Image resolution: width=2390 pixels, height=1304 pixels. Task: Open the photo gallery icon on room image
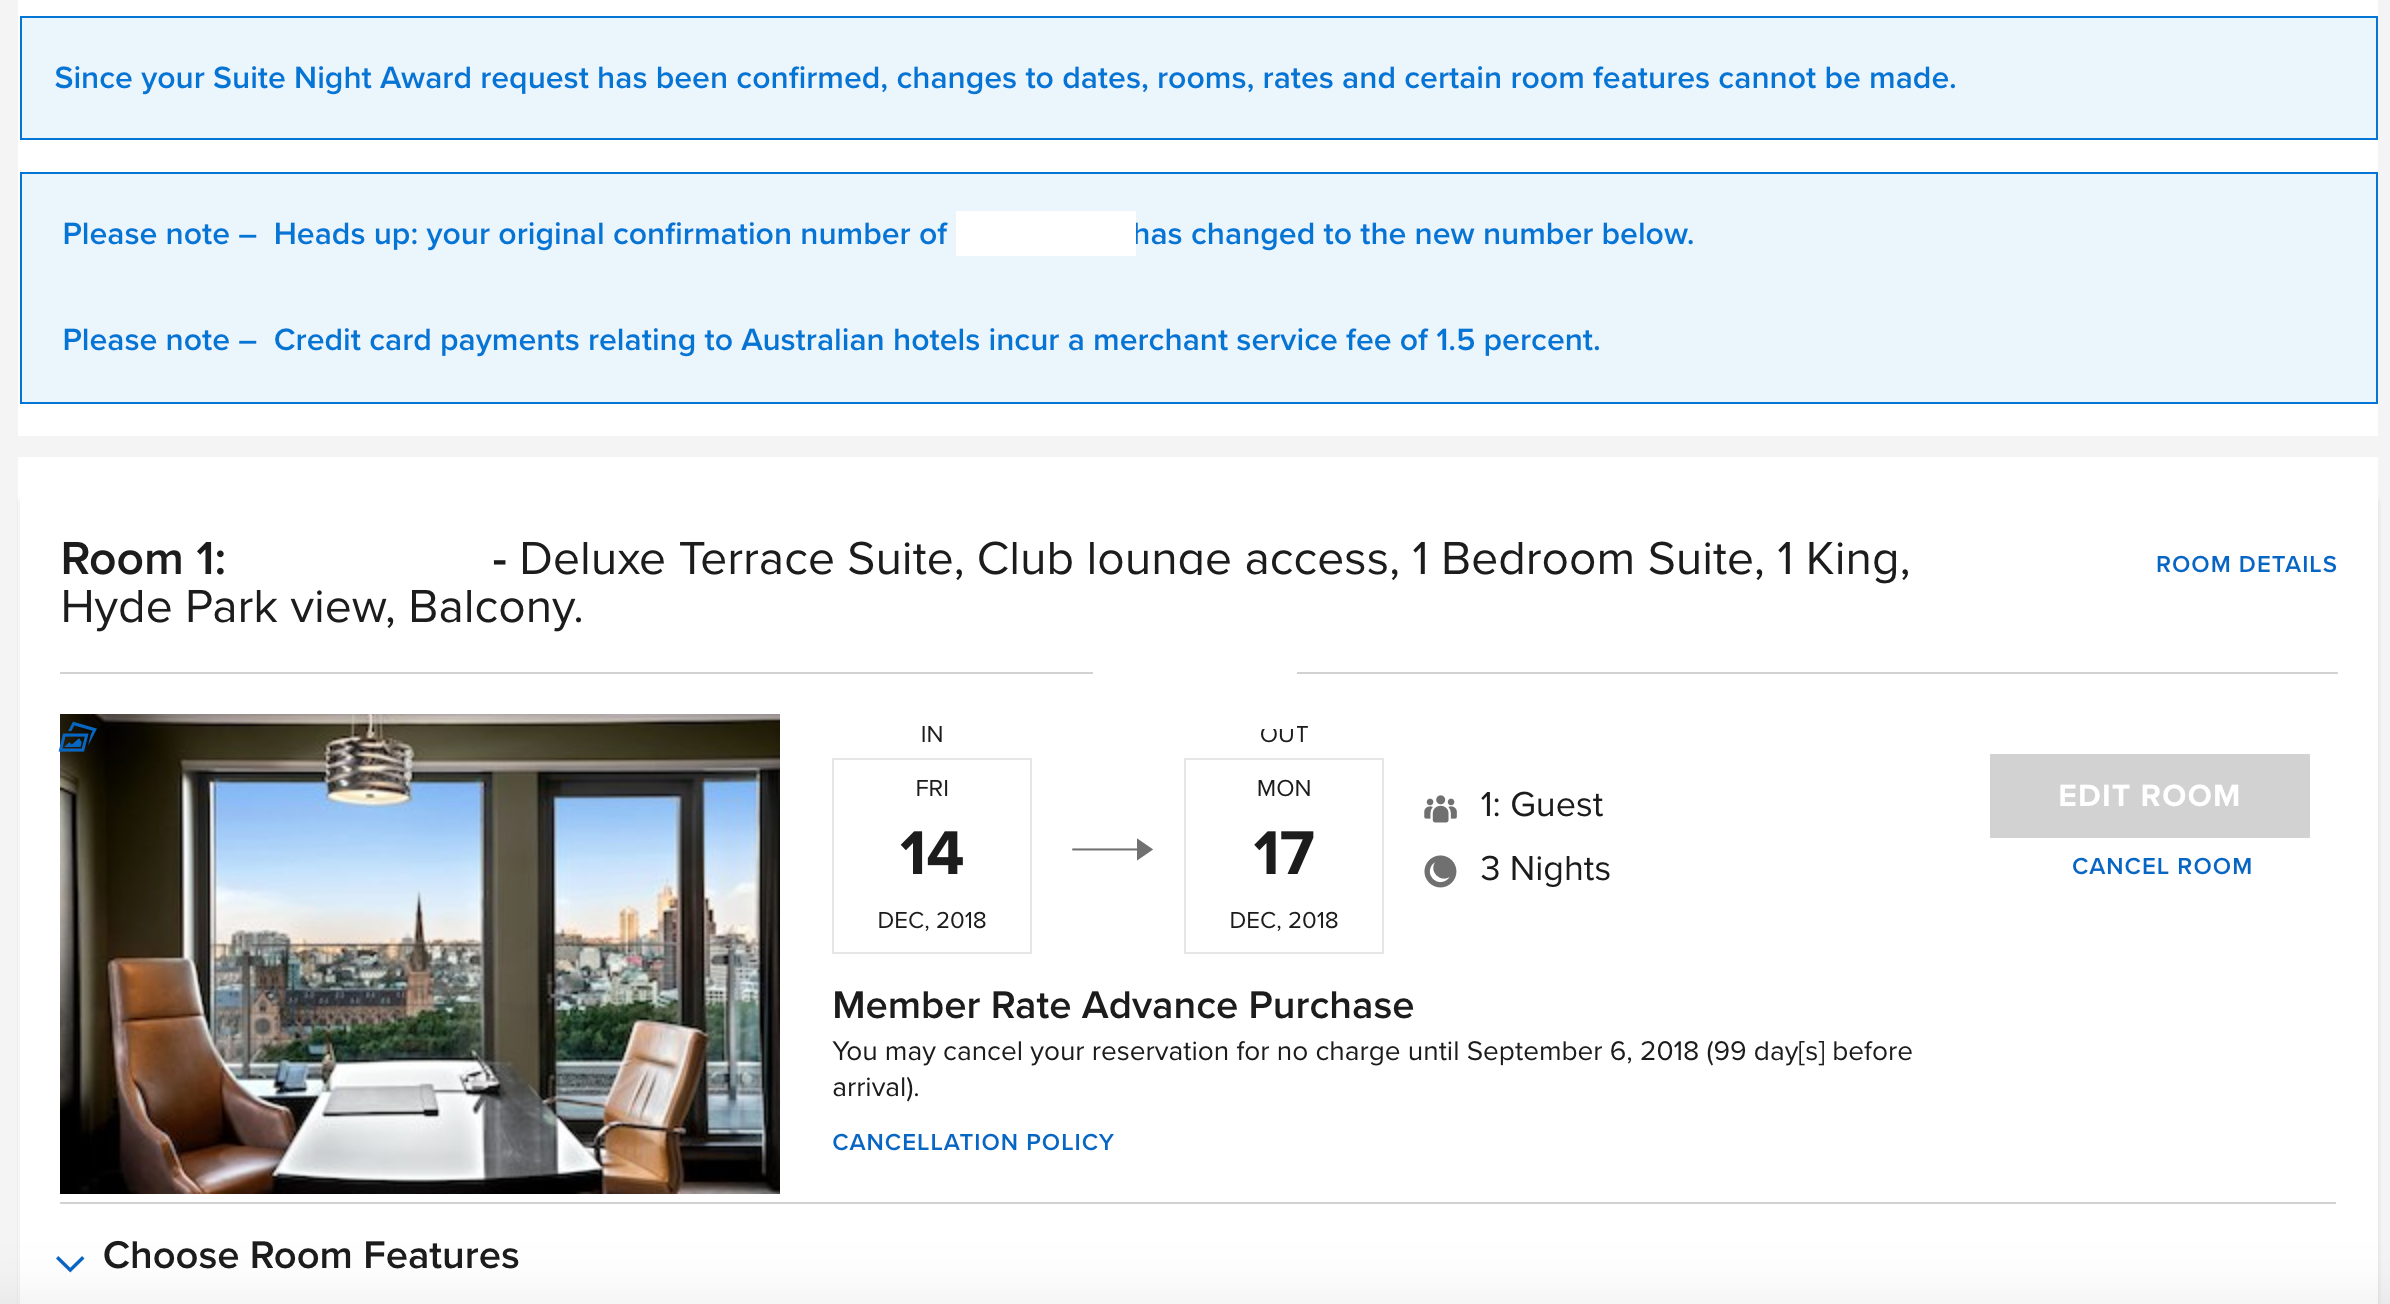[77, 738]
